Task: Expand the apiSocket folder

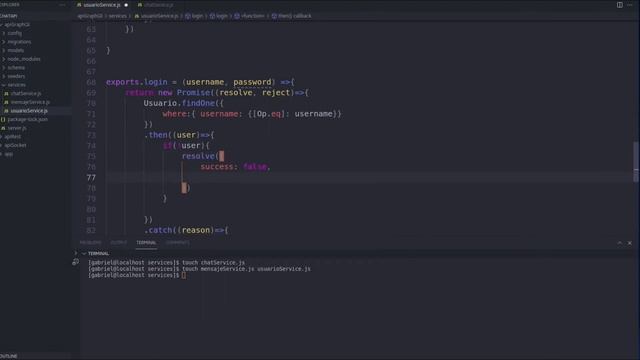Action: point(15,145)
